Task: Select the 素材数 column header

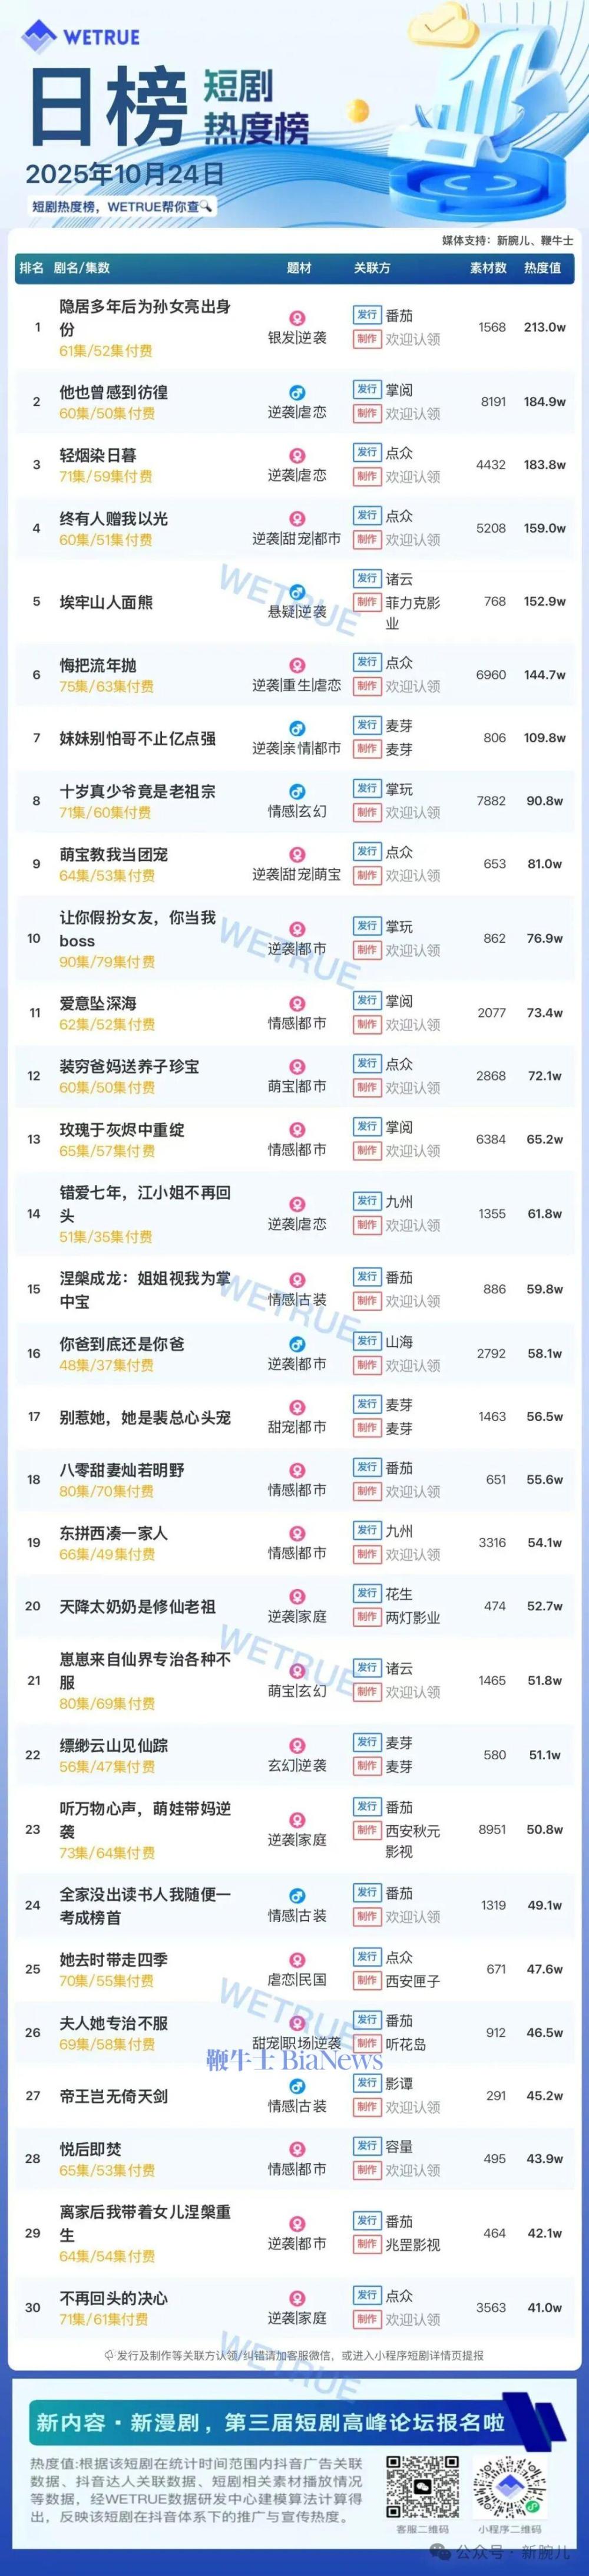Action: point(489,268)
